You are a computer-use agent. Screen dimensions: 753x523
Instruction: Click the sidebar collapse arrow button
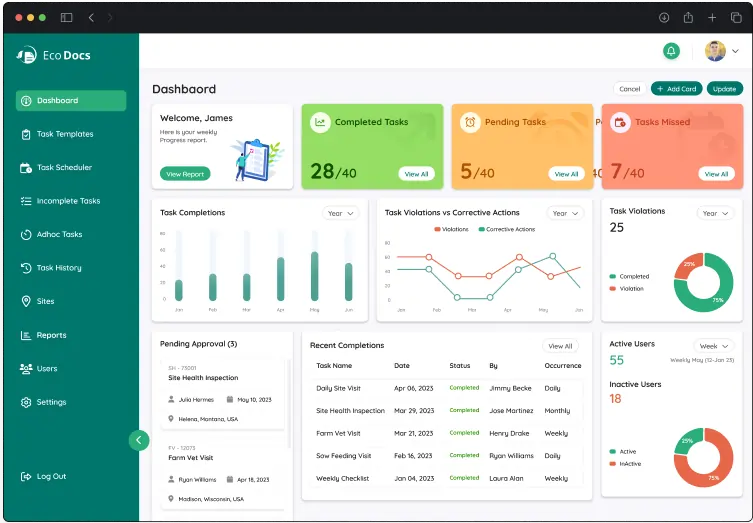pyautogui.click(x=139, y=440)
